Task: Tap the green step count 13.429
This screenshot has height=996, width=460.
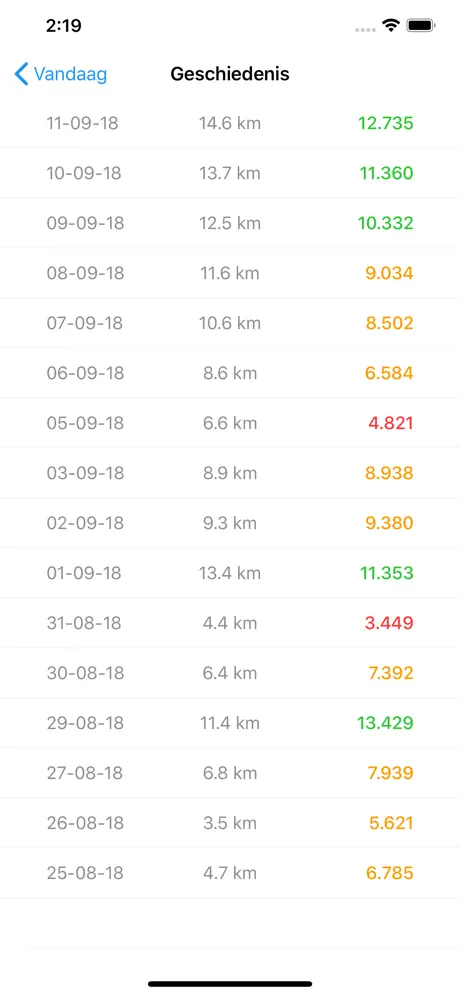Action: pyautogui.click(x=386, y=723)
